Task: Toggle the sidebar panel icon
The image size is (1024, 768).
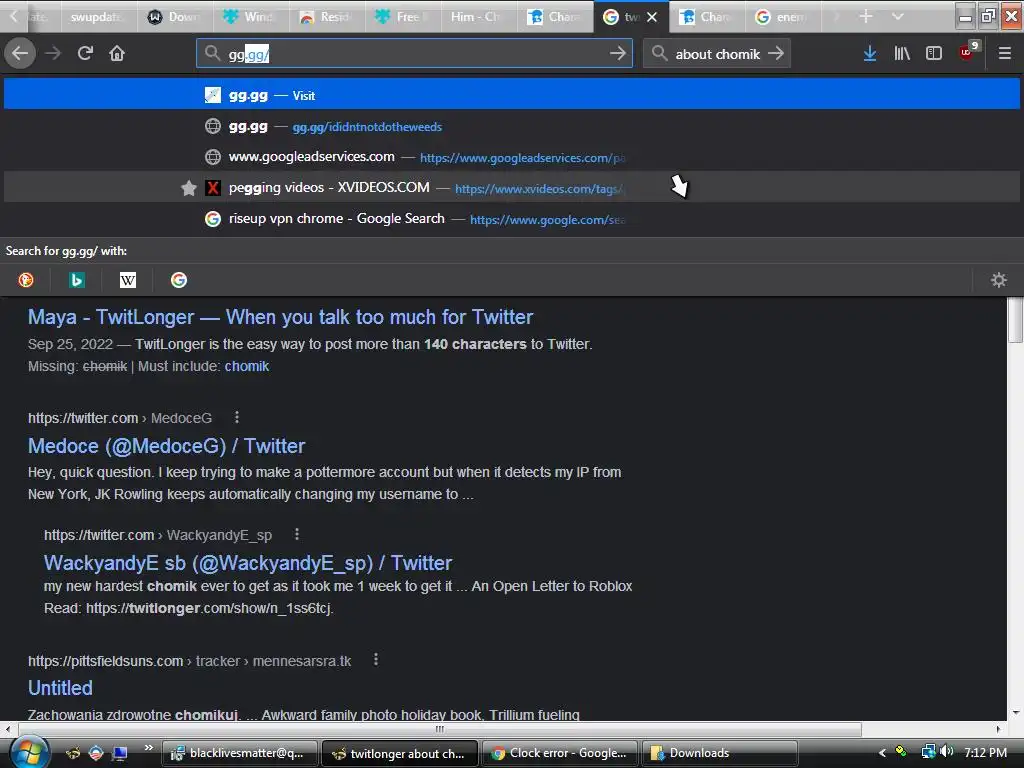Action: [x=934, y=54]
